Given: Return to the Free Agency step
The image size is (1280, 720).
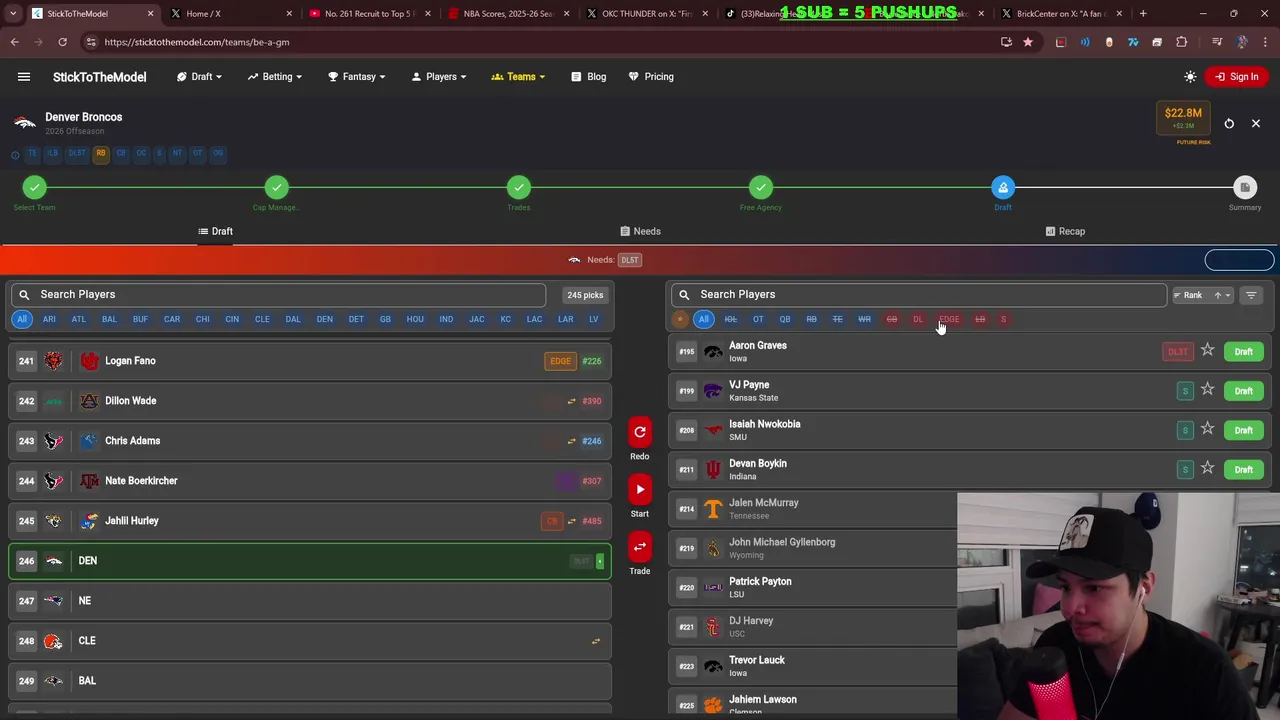Looking at the screenshot, I should click(x=761, y=187).
